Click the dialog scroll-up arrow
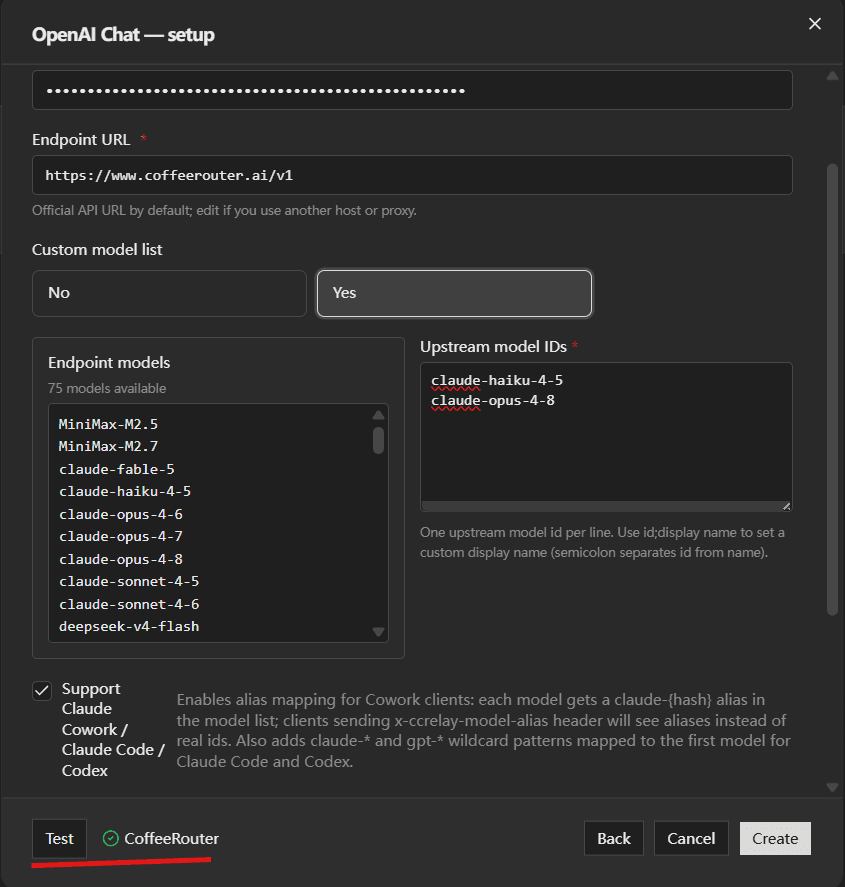Image resolution: width=845 pixels, height=887 pixels. point(832,76)
